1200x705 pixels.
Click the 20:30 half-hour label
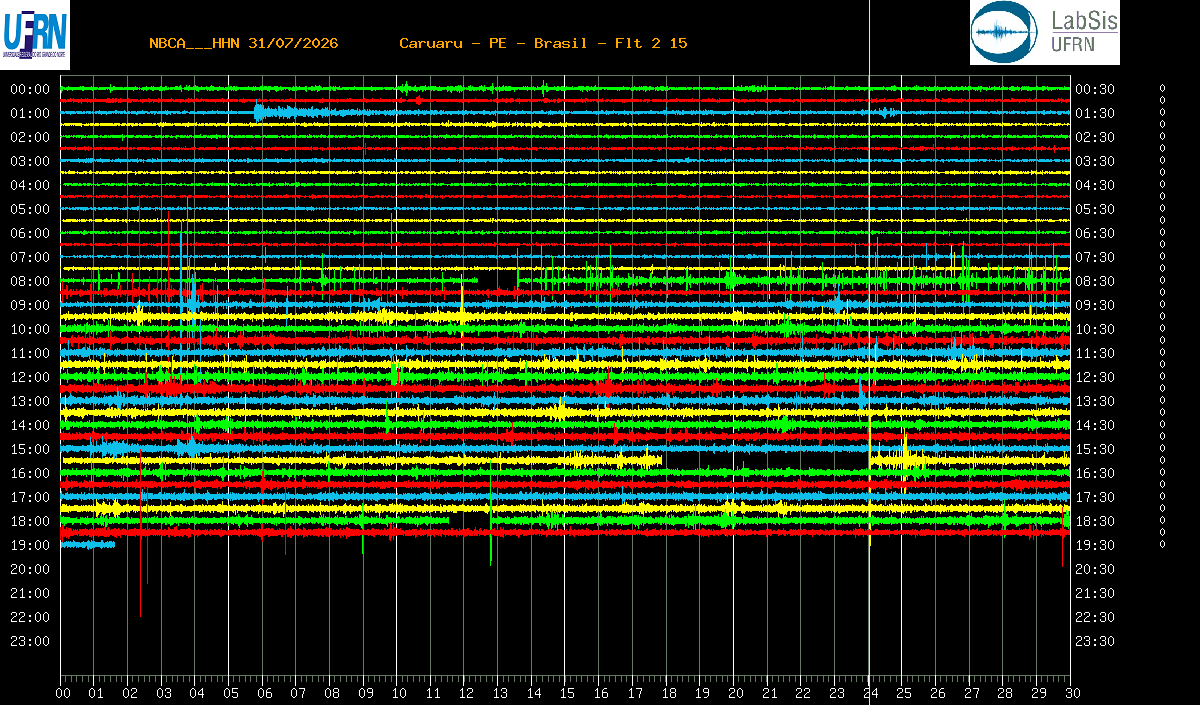click(1095, 569)
